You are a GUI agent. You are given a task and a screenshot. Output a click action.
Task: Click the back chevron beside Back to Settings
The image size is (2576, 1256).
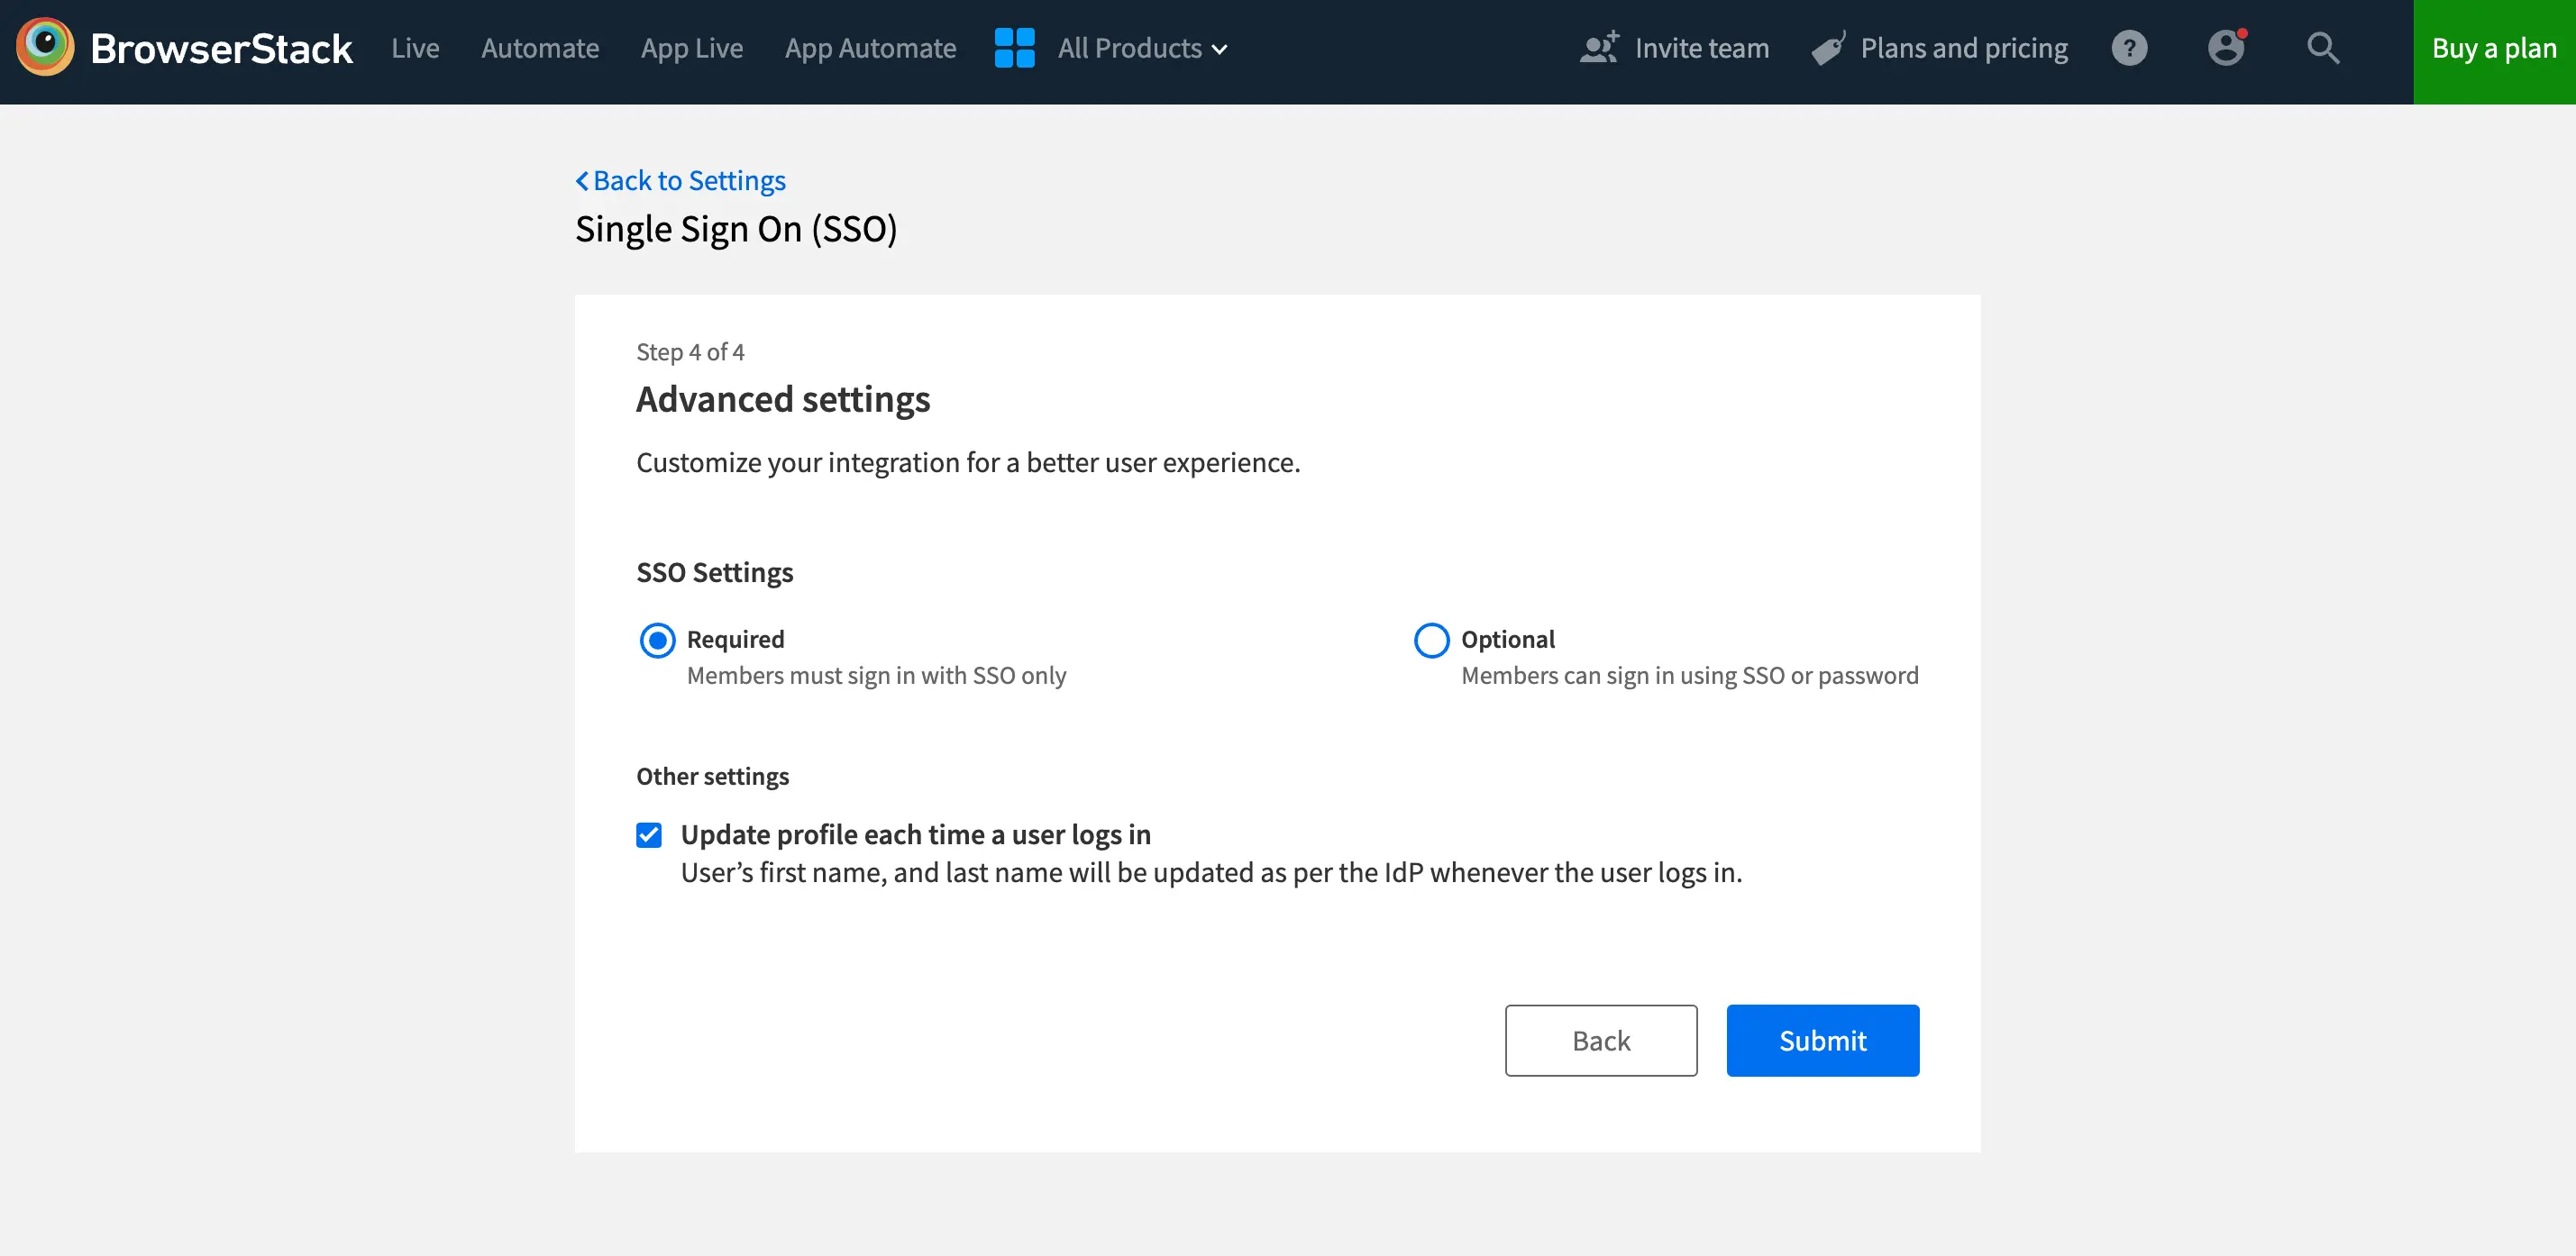click(582, 181)
